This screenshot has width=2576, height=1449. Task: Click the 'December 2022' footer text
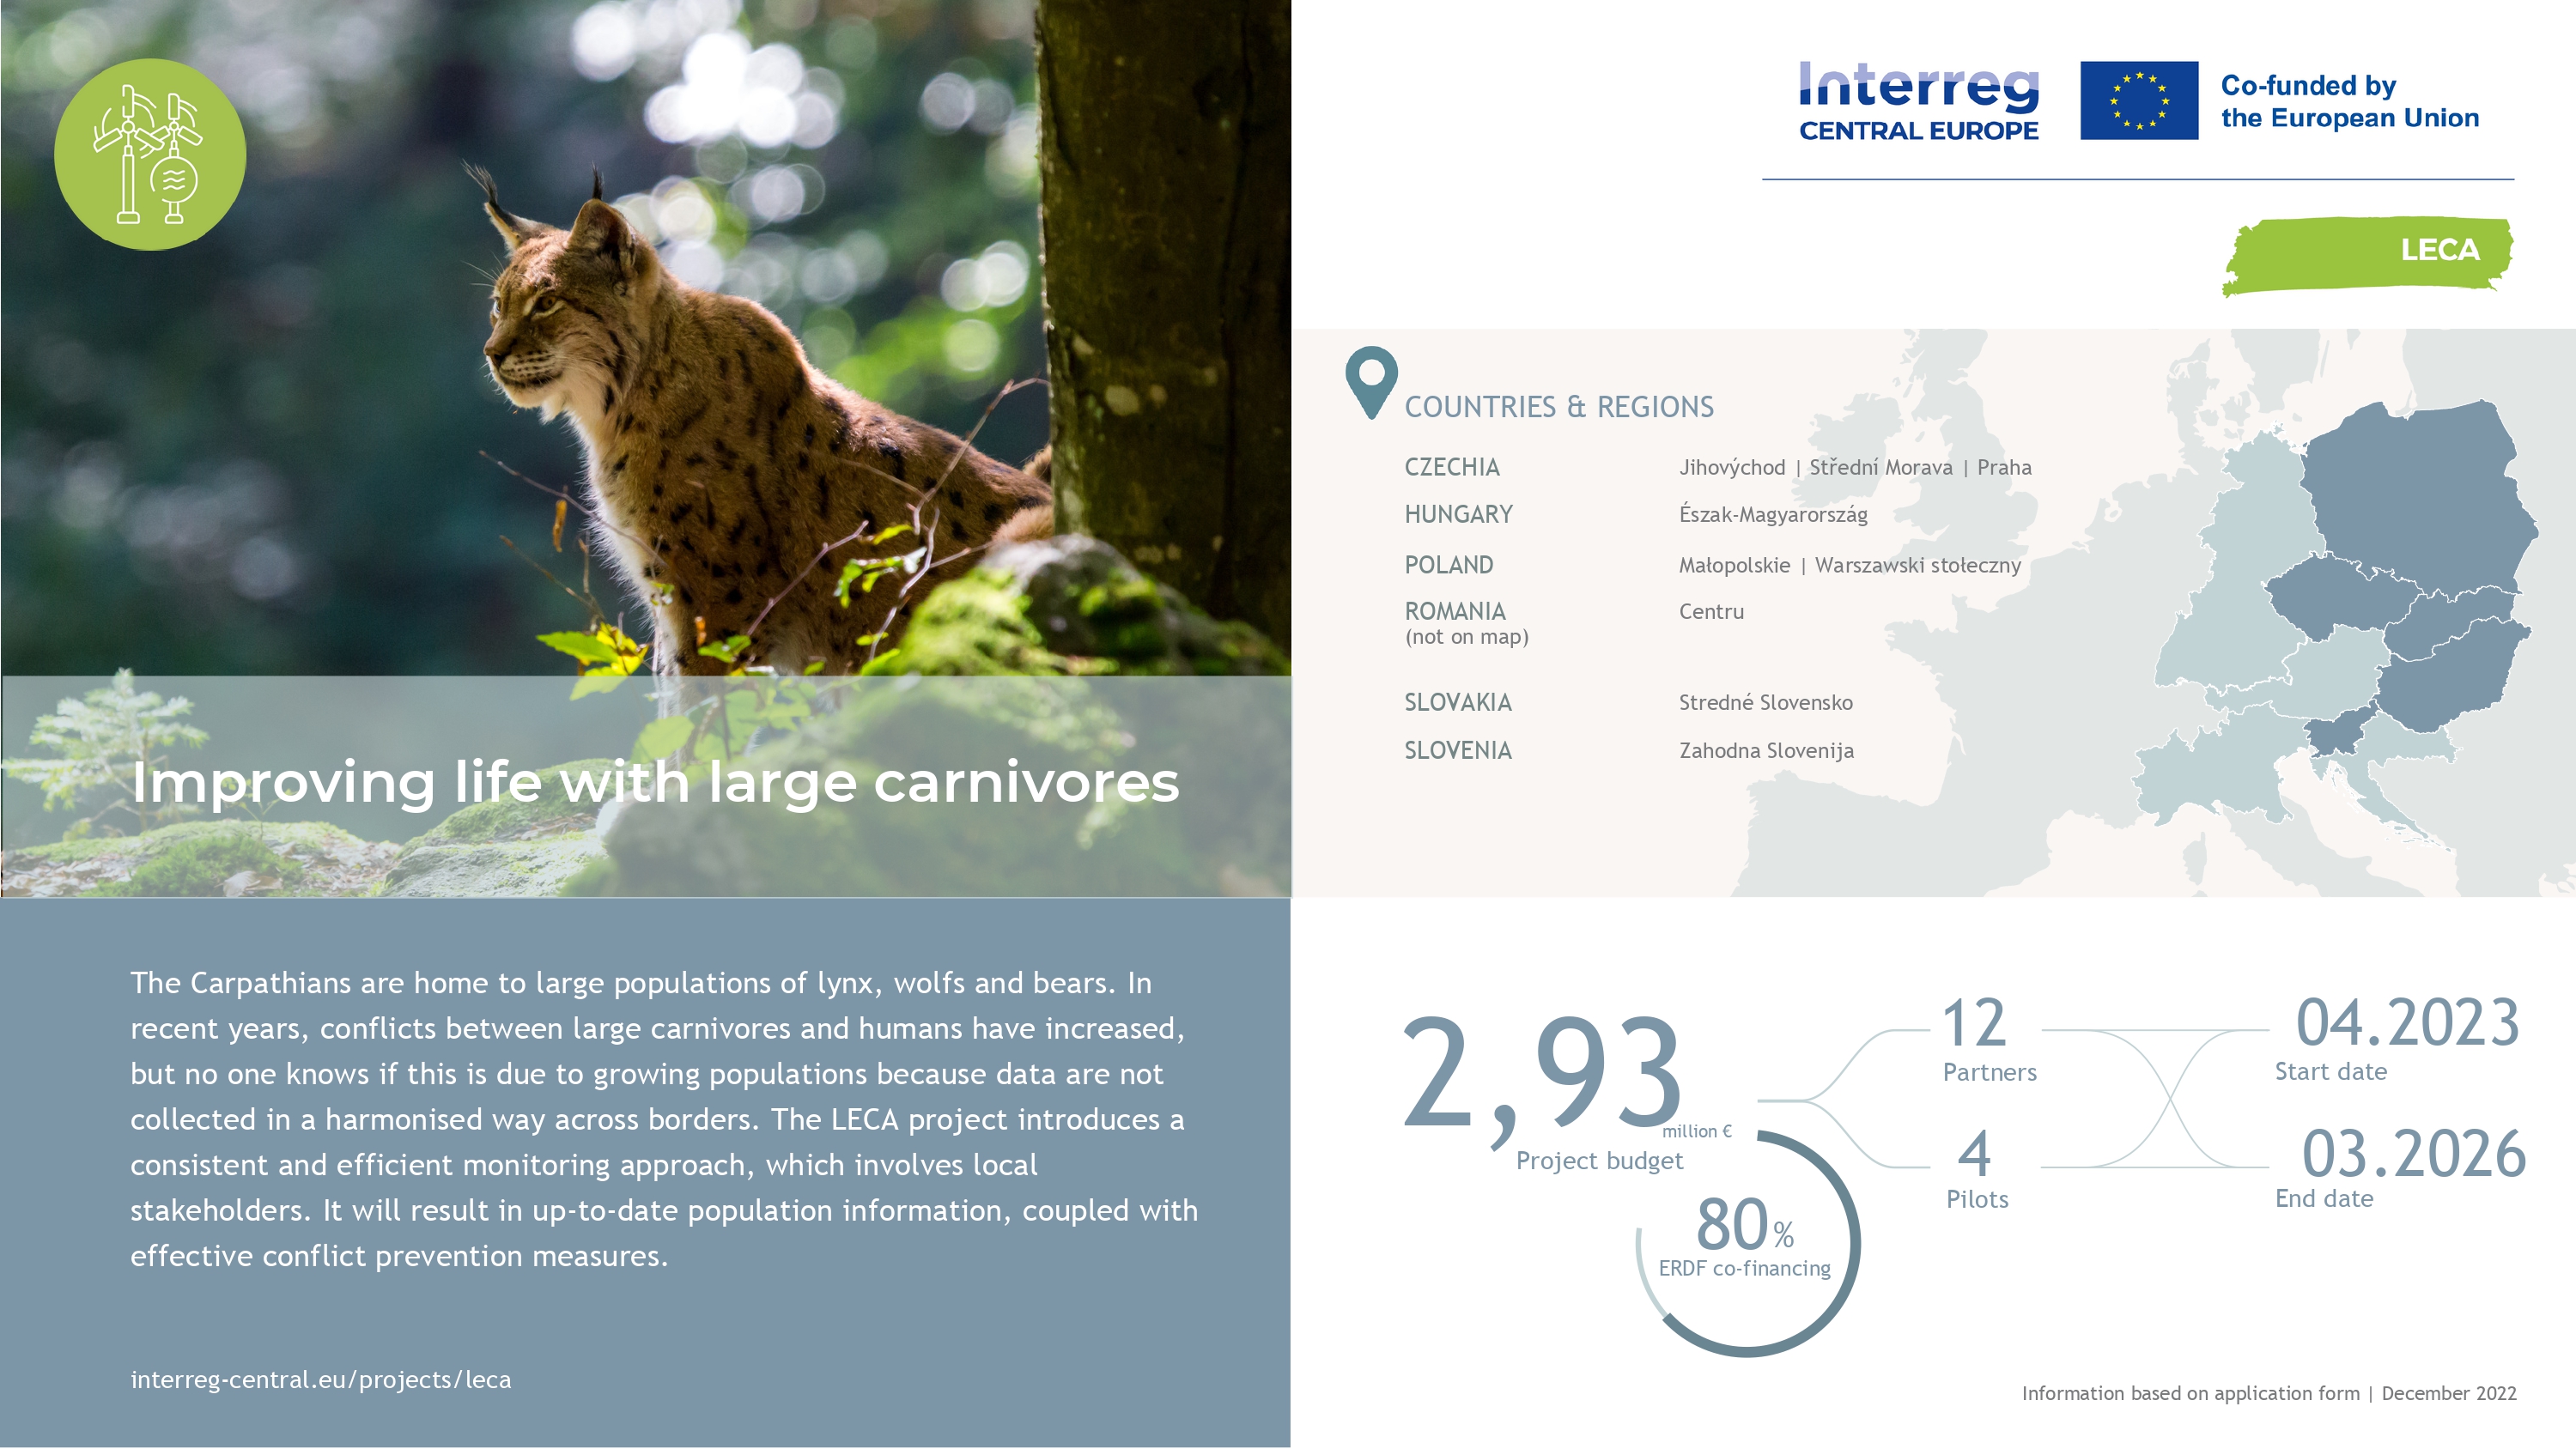[x=2448, y=1393]
